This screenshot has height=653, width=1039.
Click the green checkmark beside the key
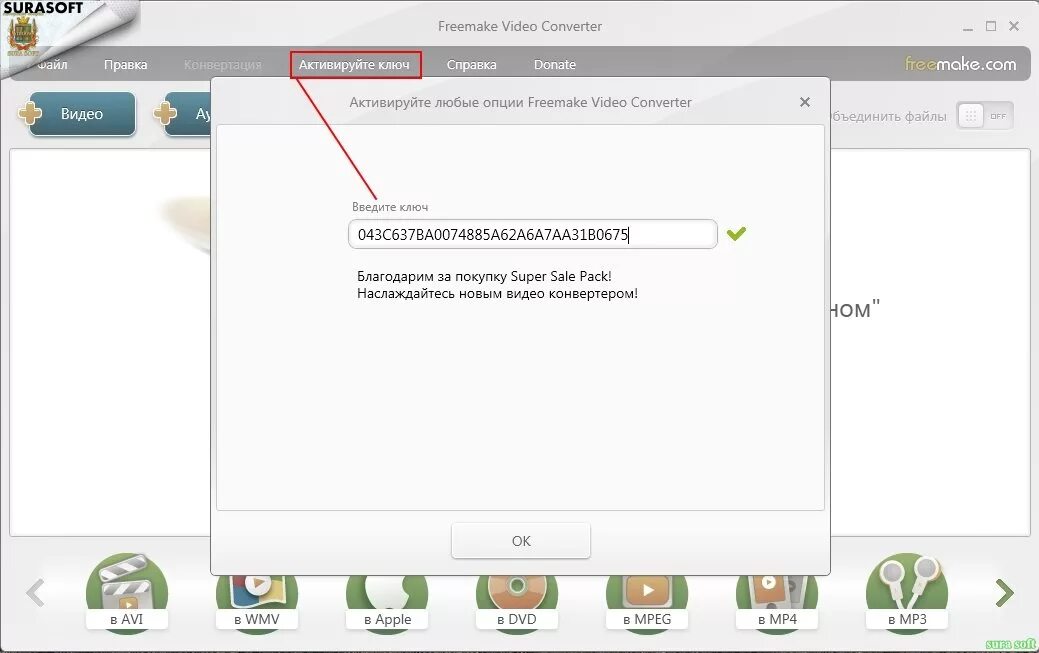736,233
